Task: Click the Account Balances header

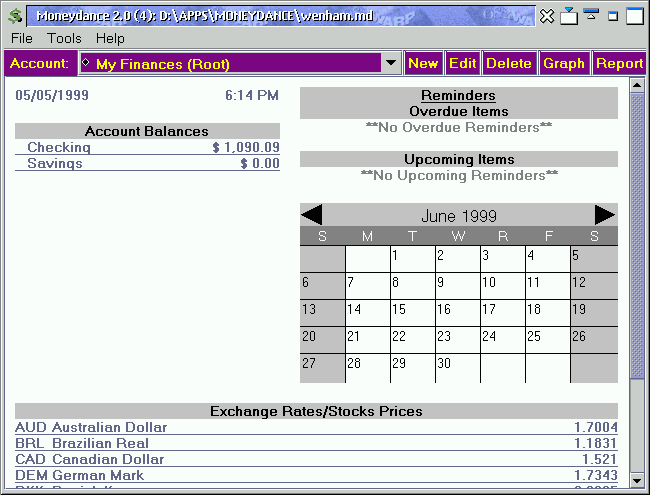Action: [x=147, y=131]
